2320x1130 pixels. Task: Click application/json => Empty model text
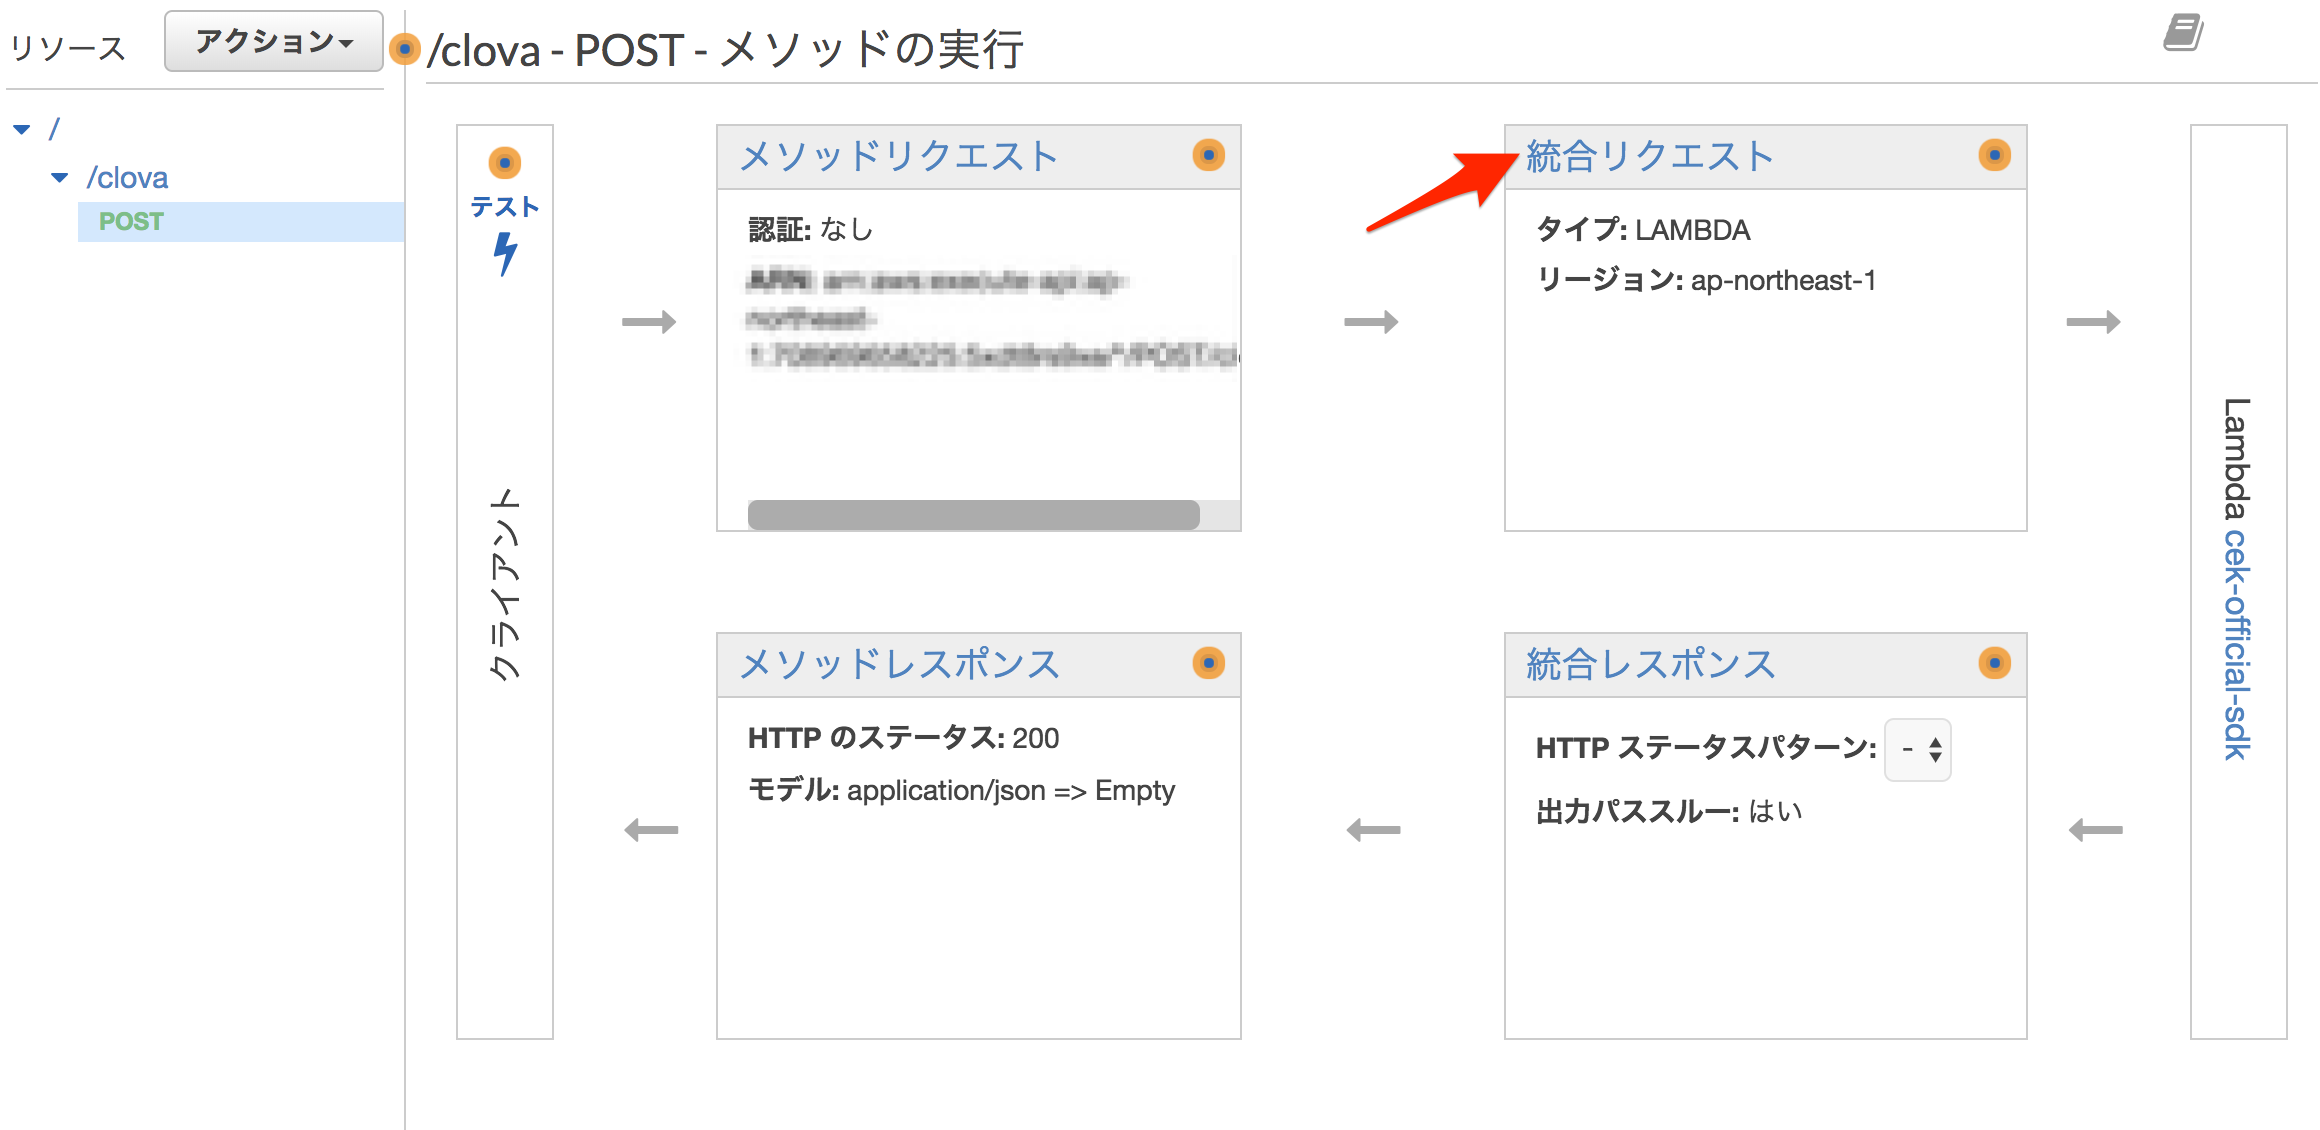click(1011, 790)
